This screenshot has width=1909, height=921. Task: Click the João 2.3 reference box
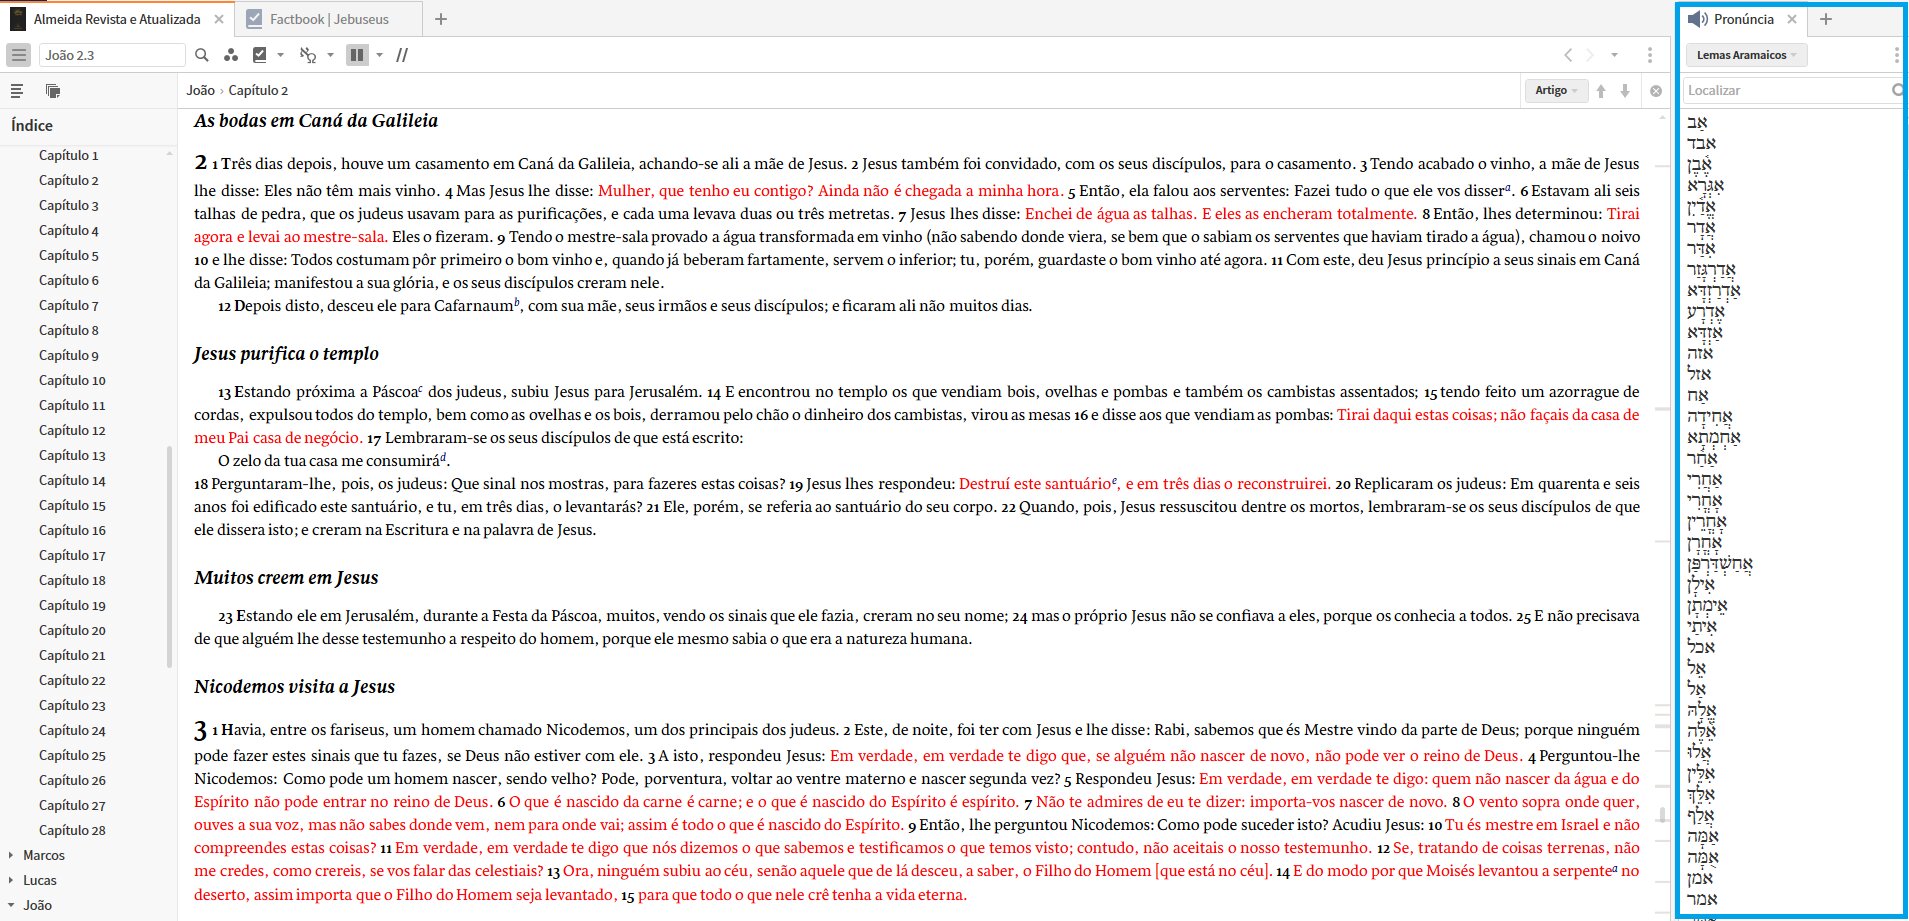[x=111, y=55]
